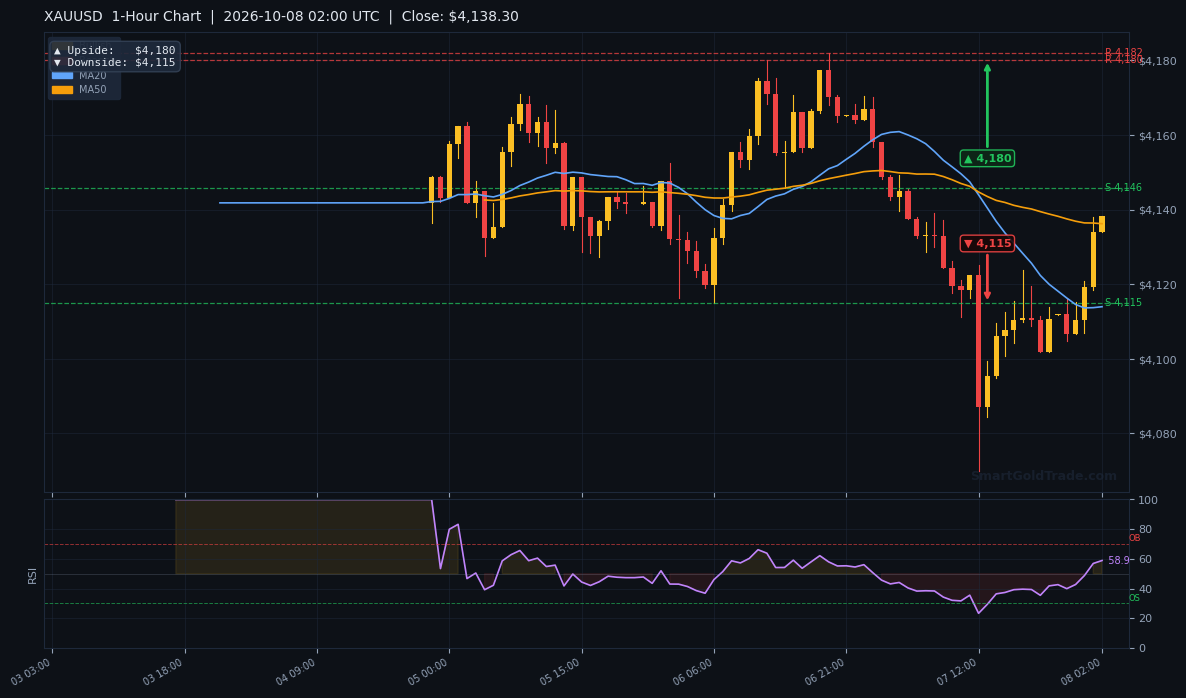1186x698 pixels.
Task: Click the XAUUSD 1-Hour Chart title
Action: tap(123, 17)
